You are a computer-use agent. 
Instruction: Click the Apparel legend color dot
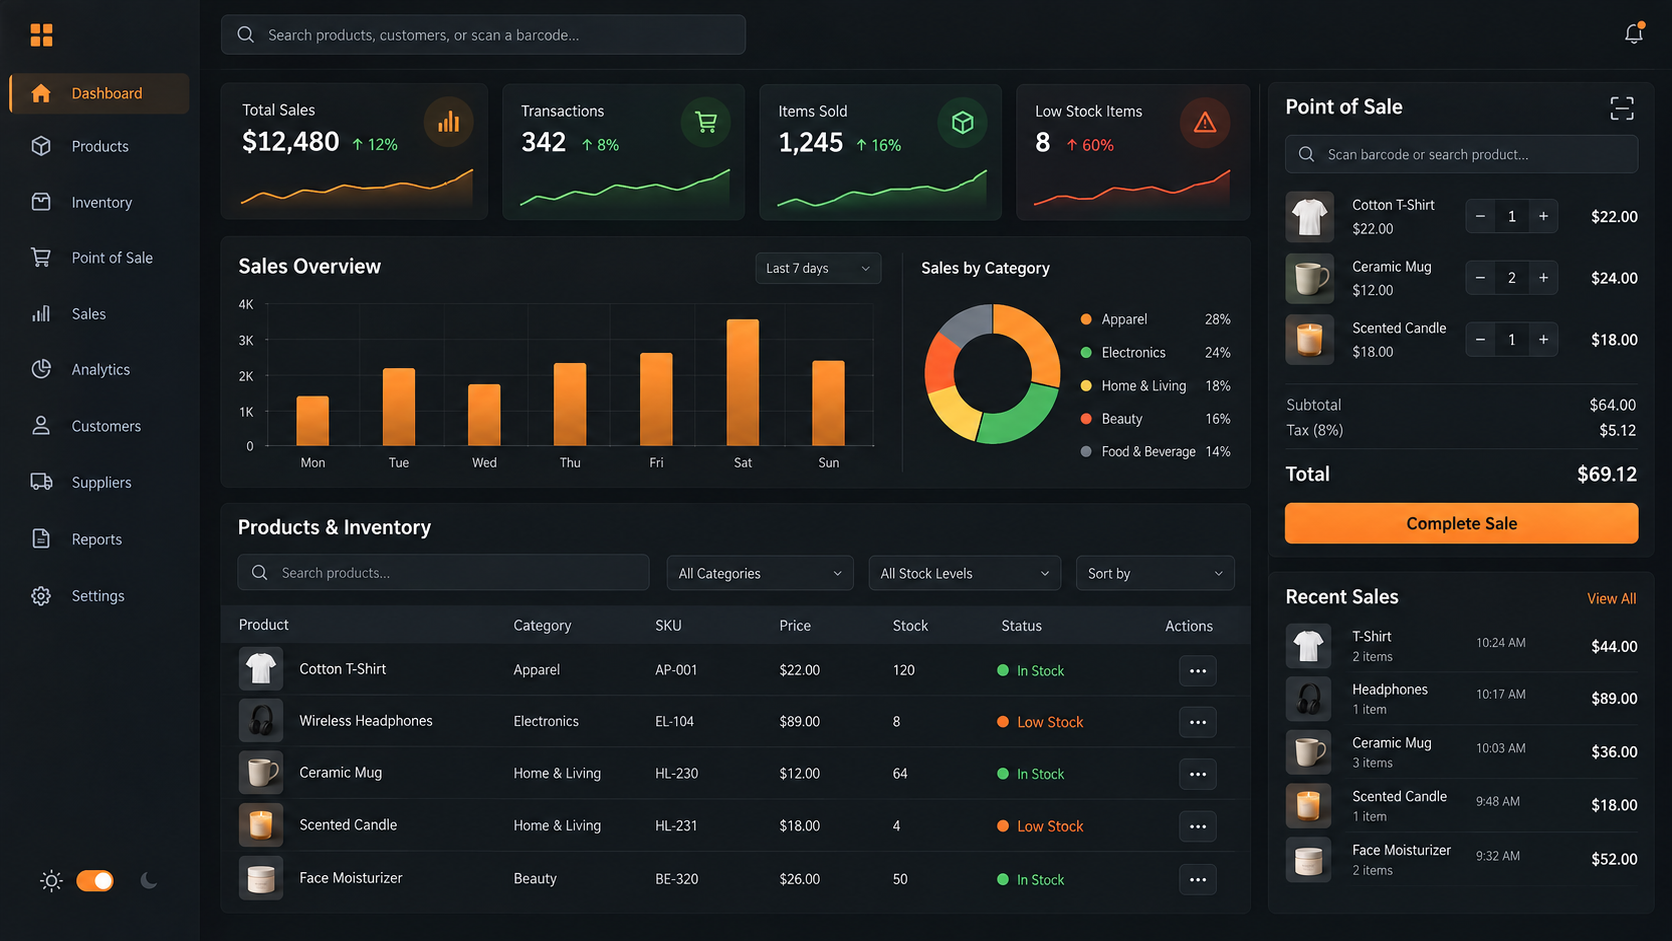[1086, 319]
